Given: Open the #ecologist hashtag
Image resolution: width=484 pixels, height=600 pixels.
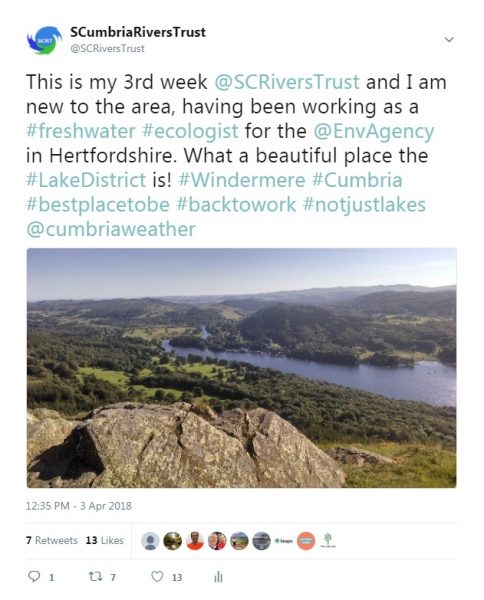Looking at the screenshot, I should coord(190,132).
